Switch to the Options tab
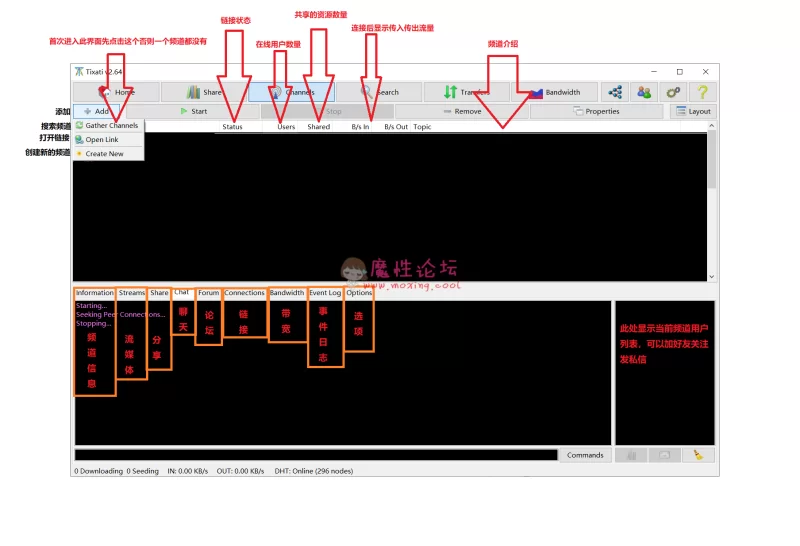Image resolution: width=800 pixels, height=546 pixels. (x=359, y=293)
